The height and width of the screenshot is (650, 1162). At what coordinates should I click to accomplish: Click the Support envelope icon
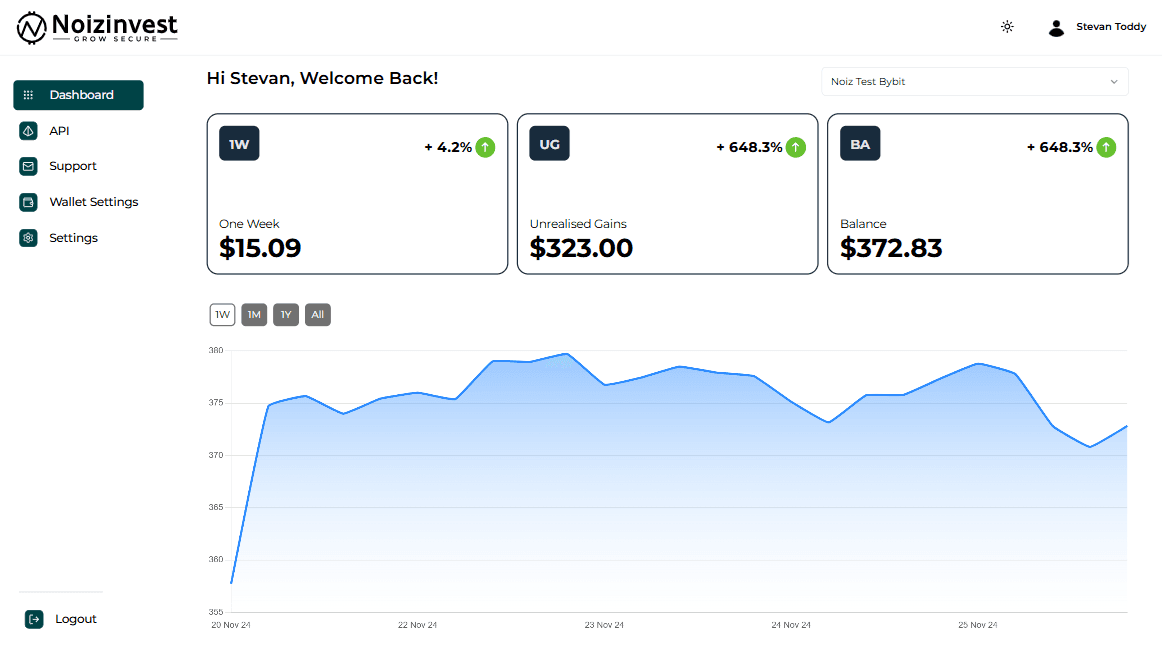(x=28, y=166)
